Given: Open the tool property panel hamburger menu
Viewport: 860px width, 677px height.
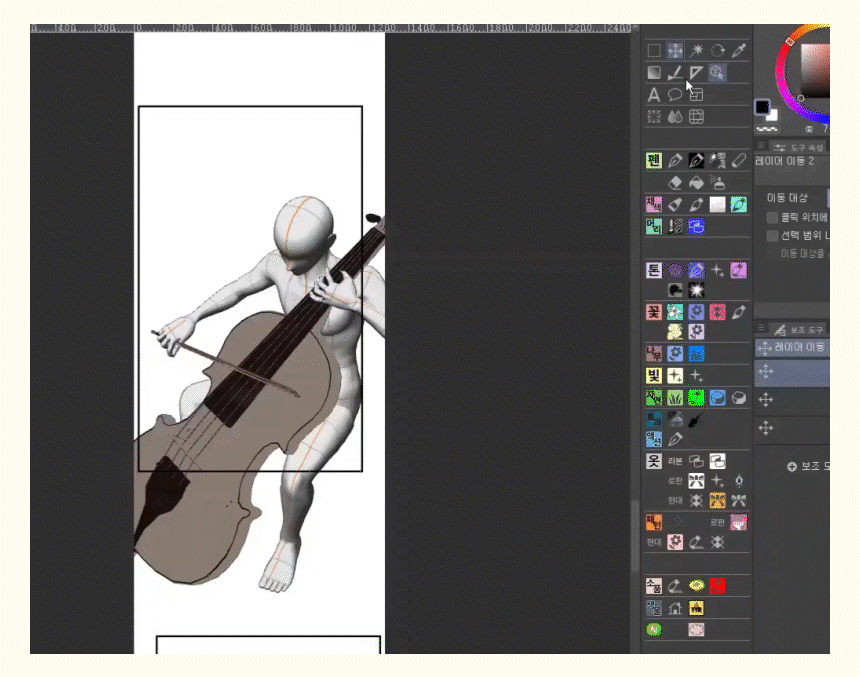Looking at the screenshot, I should click(761, 146).
